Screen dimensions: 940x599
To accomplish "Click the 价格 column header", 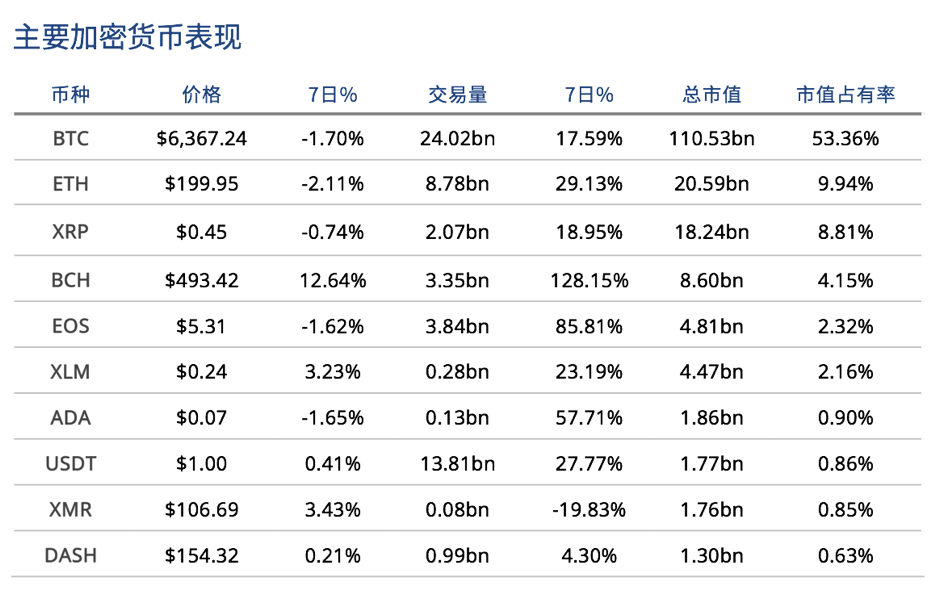I will pos(201,94).
